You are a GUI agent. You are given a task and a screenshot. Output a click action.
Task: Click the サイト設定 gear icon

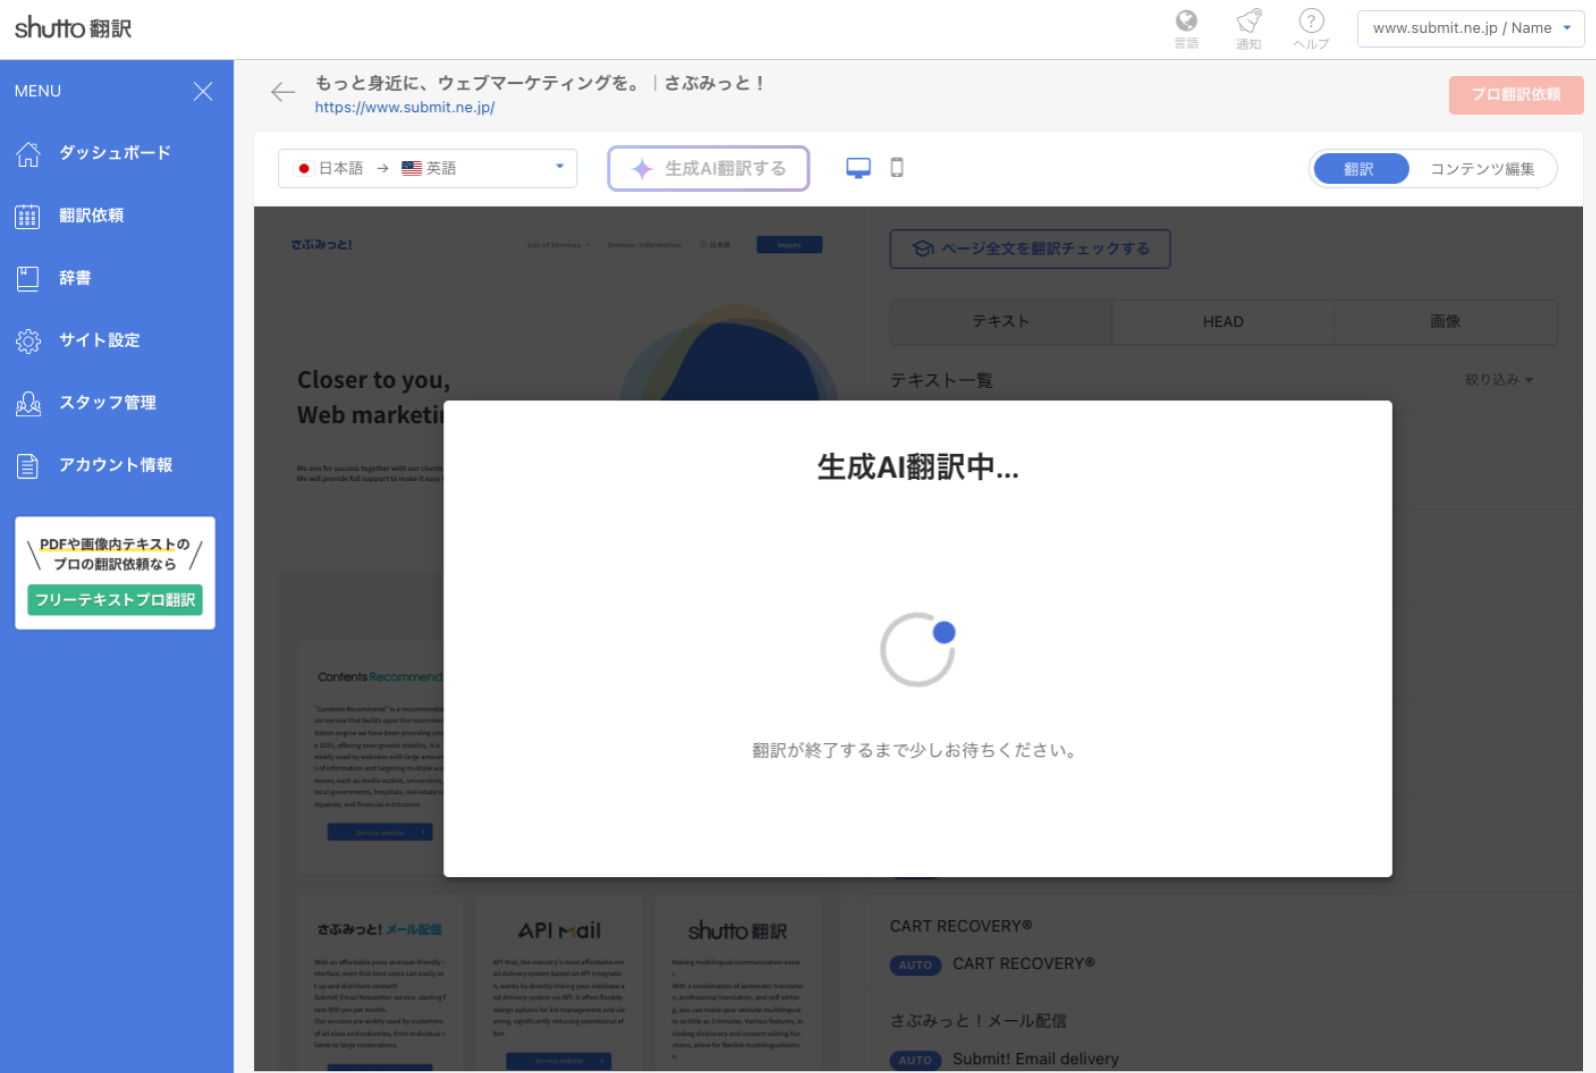(x=28, y=341)
